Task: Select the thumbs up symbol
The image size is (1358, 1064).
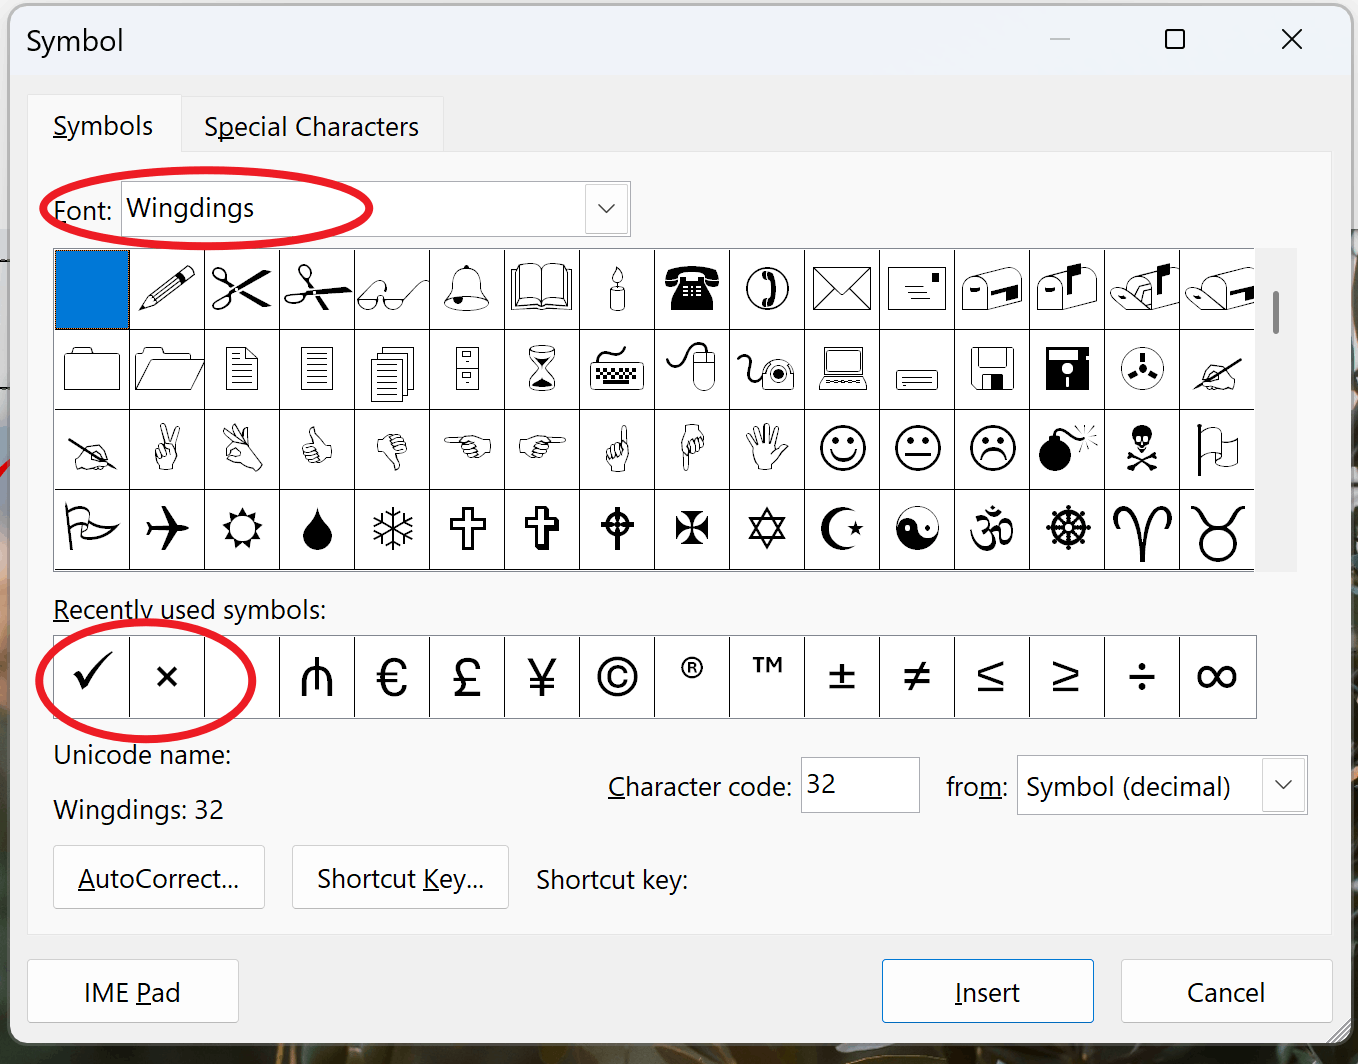Action: 316,449
